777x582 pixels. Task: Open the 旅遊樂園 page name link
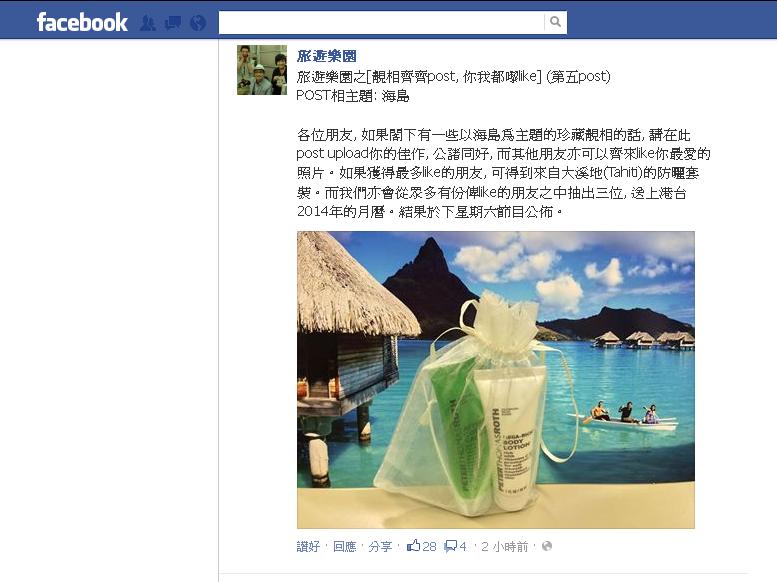(x=327, y=56)
